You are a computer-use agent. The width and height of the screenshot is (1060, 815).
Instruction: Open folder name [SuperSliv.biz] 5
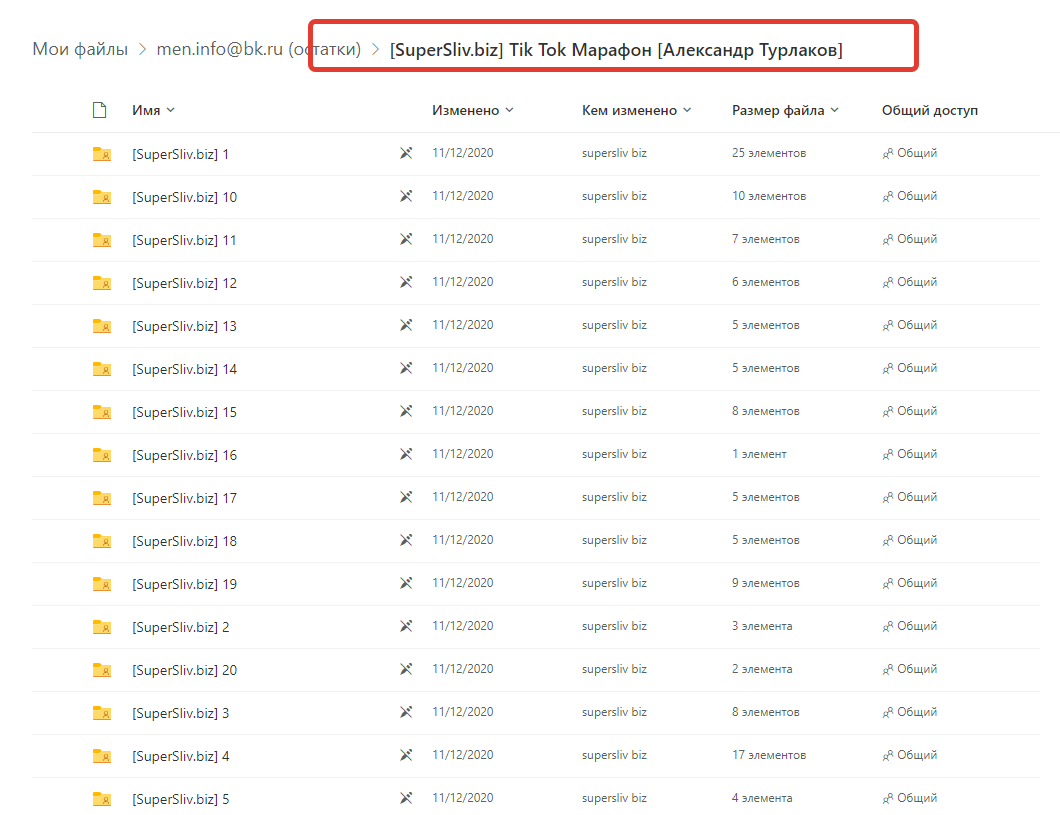180,799
